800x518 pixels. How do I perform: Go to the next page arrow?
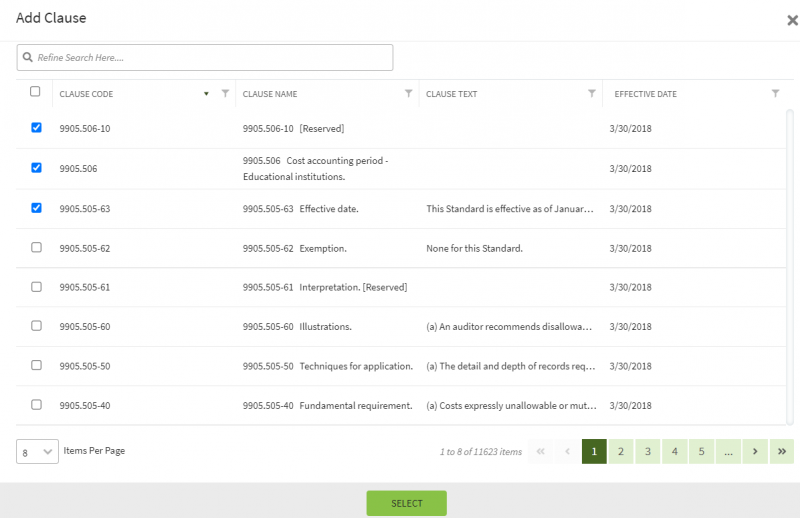(x=755, y=451)
